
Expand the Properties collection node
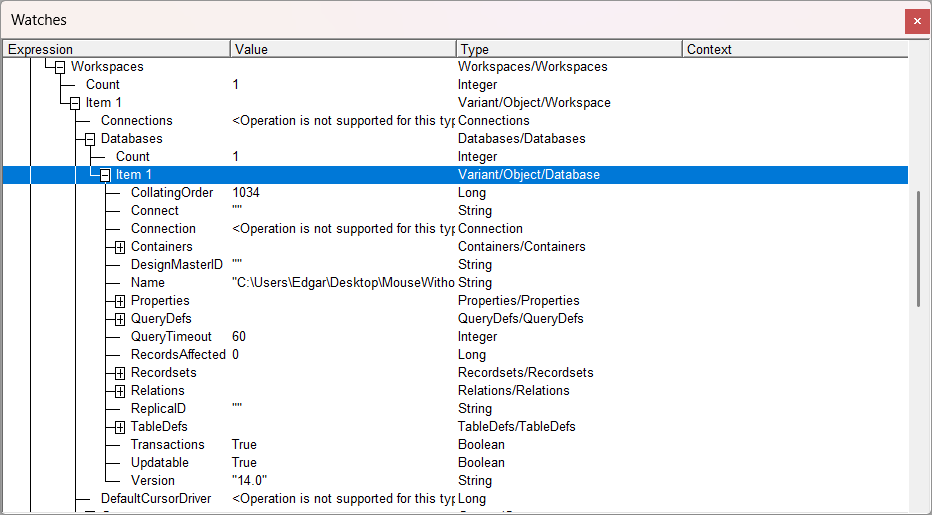coord(119,301)
